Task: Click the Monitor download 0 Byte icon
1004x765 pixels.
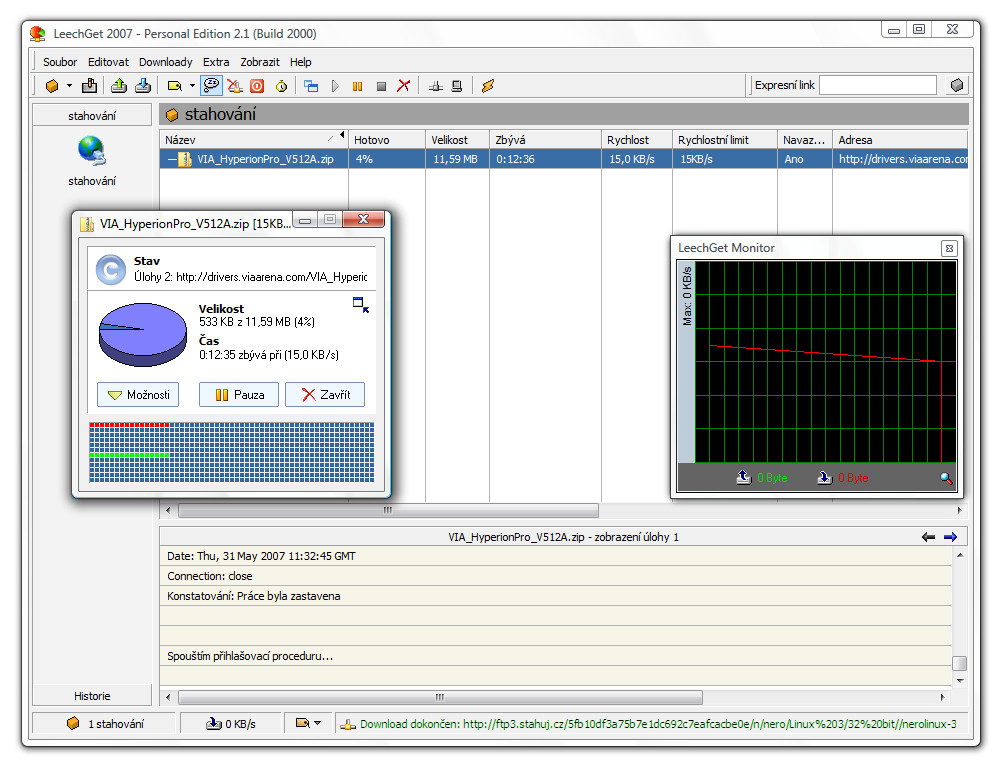Action: tap(825, 477)
